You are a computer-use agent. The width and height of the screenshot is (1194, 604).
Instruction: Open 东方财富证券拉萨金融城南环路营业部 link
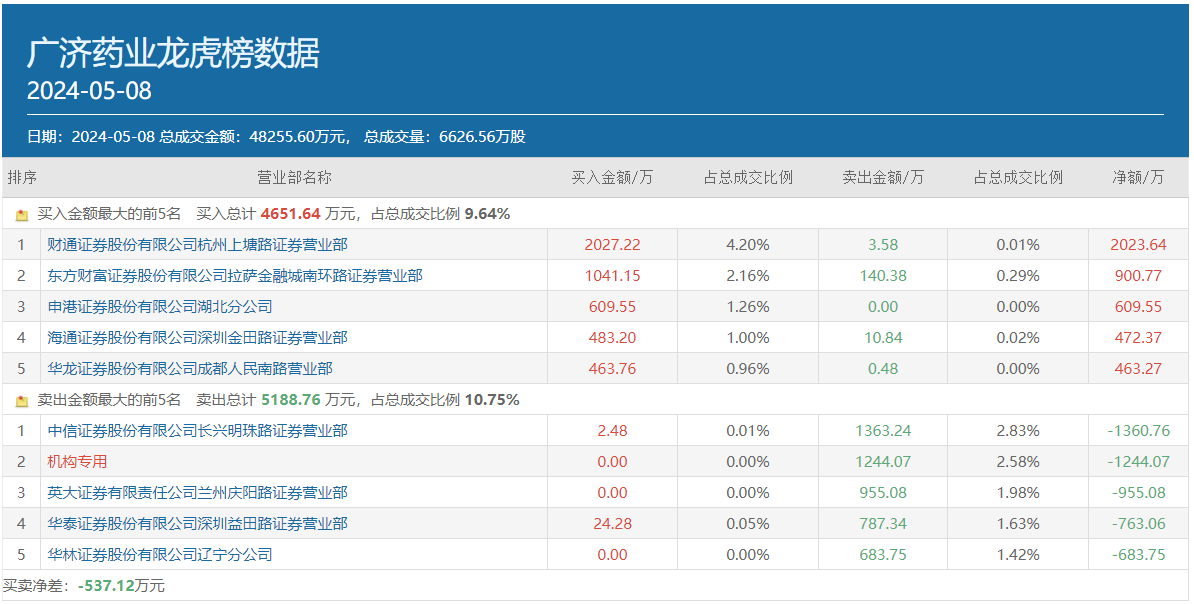234,275
